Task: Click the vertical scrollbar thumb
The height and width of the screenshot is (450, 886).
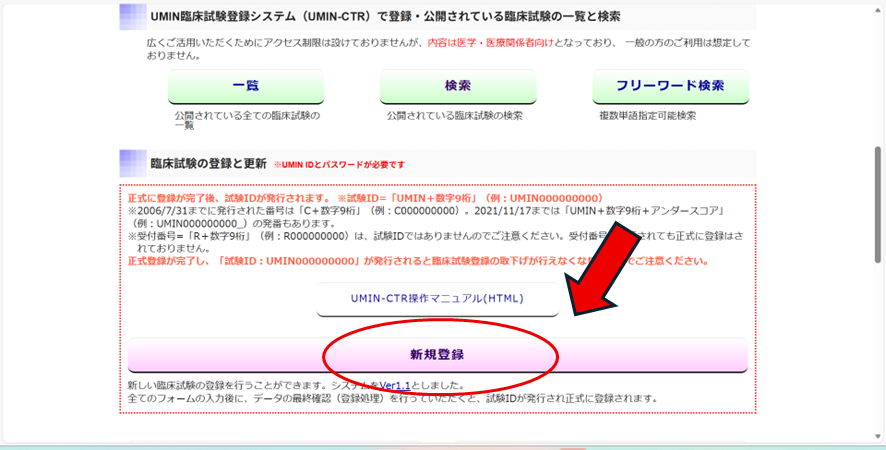Action: [877, 205]
